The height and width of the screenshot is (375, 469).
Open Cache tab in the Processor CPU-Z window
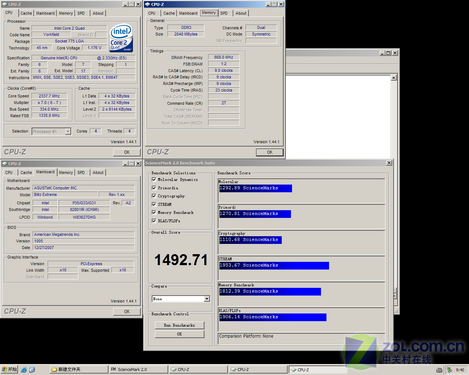click(x=26, y=13)
